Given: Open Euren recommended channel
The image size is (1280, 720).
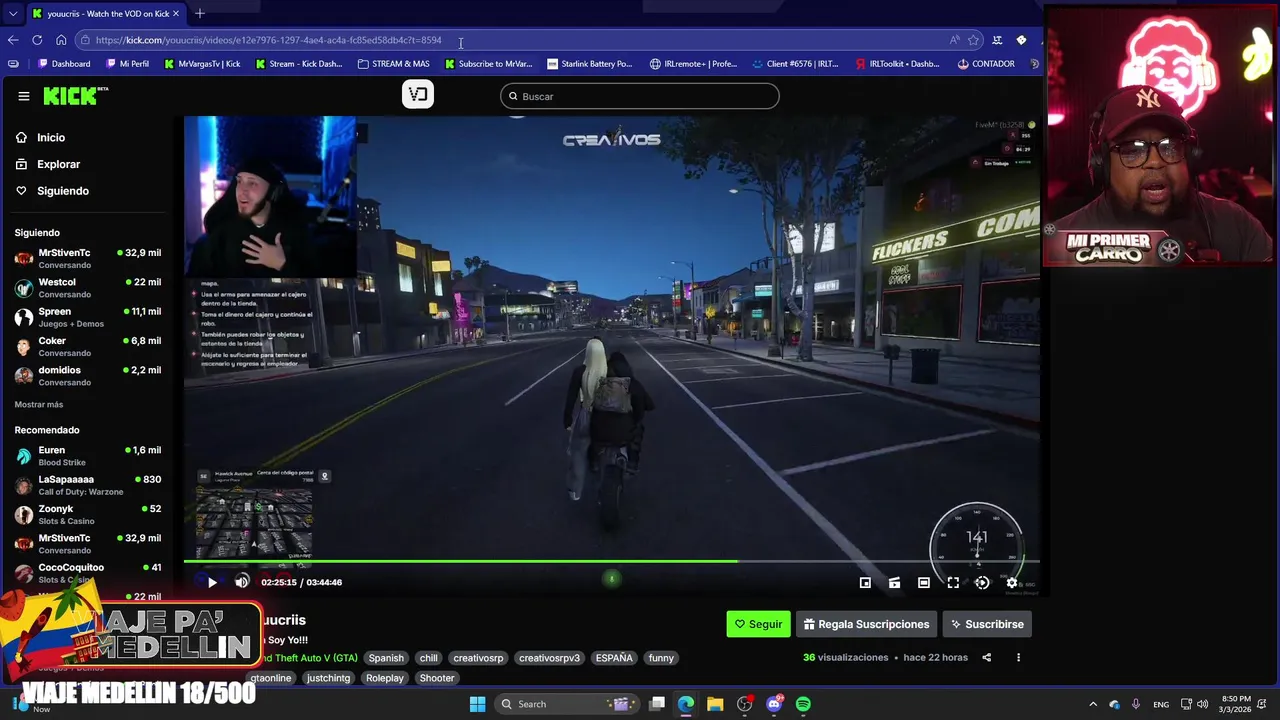Looking at the screenshot, I should (88, 456).
